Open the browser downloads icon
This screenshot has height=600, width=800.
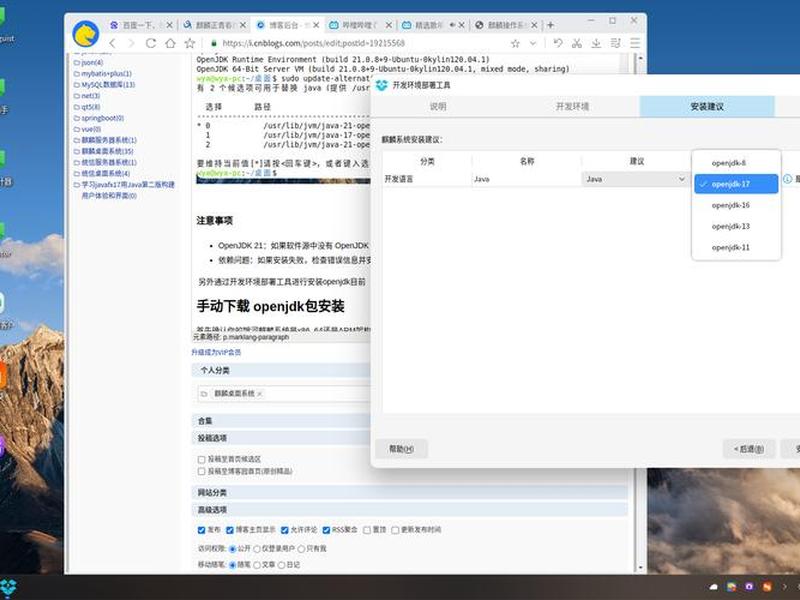coord(596,43)
